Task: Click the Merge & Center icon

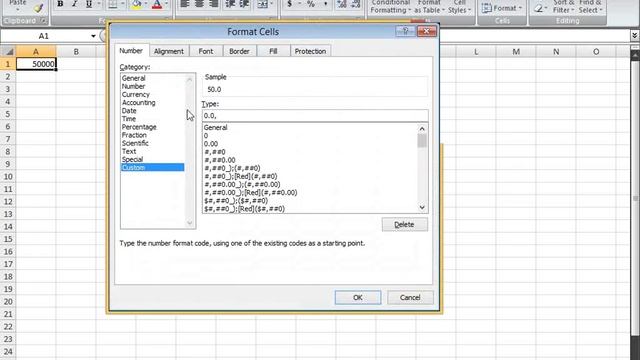Action: [x=263, y=4]
